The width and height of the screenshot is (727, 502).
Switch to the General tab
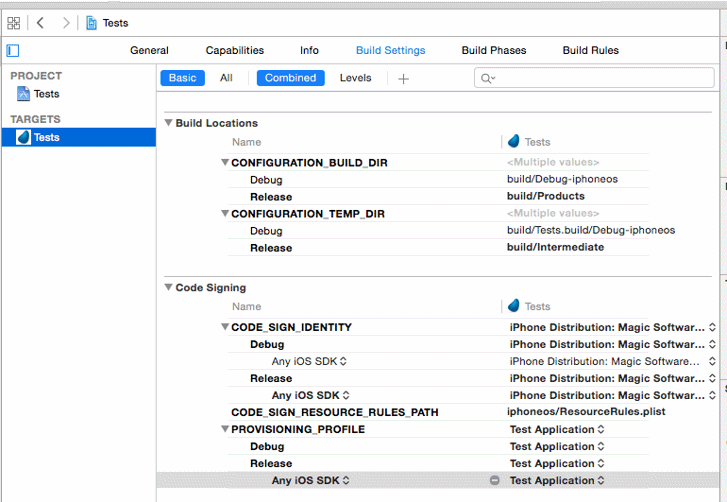(x=149, y=50)
